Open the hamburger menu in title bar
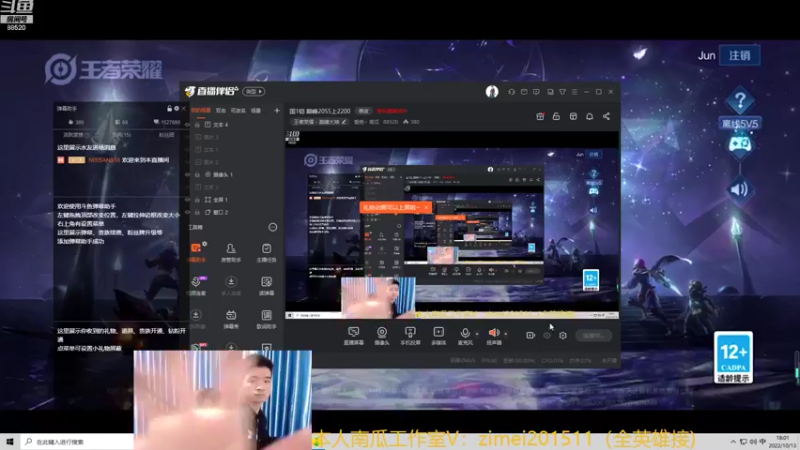This screenshot has height=450, width=800. pos(574,92)
